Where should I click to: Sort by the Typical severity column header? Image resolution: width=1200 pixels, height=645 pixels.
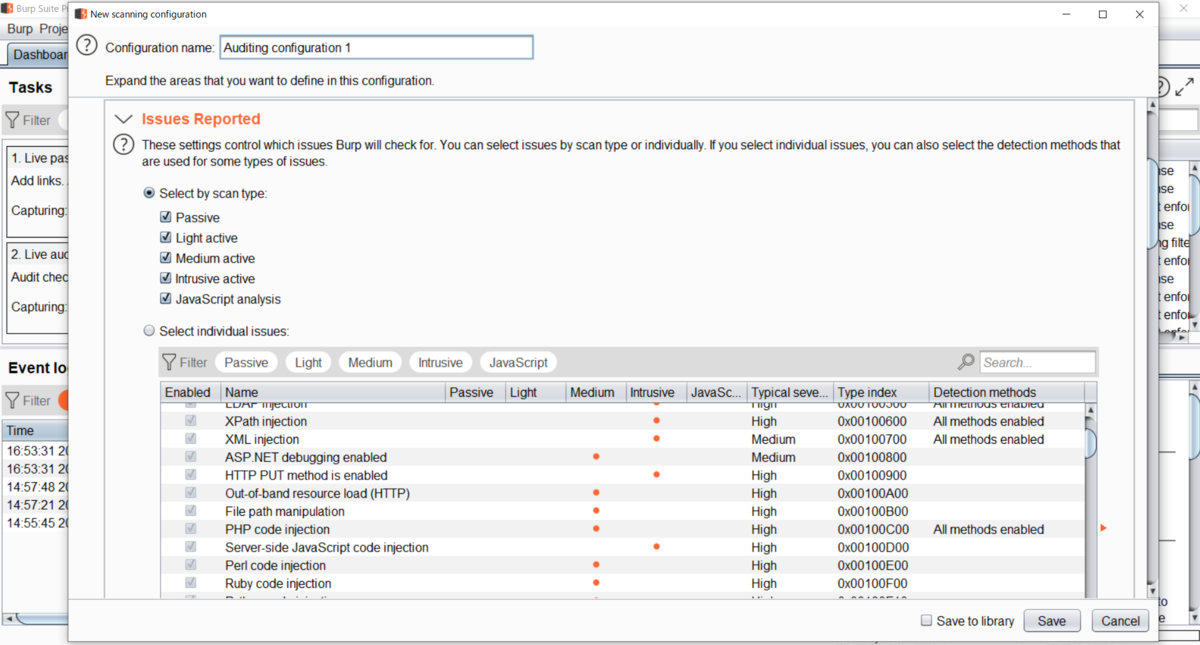[790, 392]
